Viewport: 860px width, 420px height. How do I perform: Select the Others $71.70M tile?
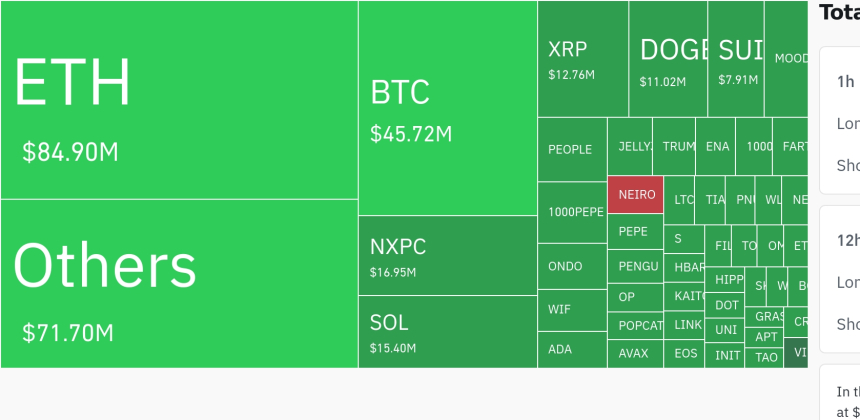(x=179, y=284)
